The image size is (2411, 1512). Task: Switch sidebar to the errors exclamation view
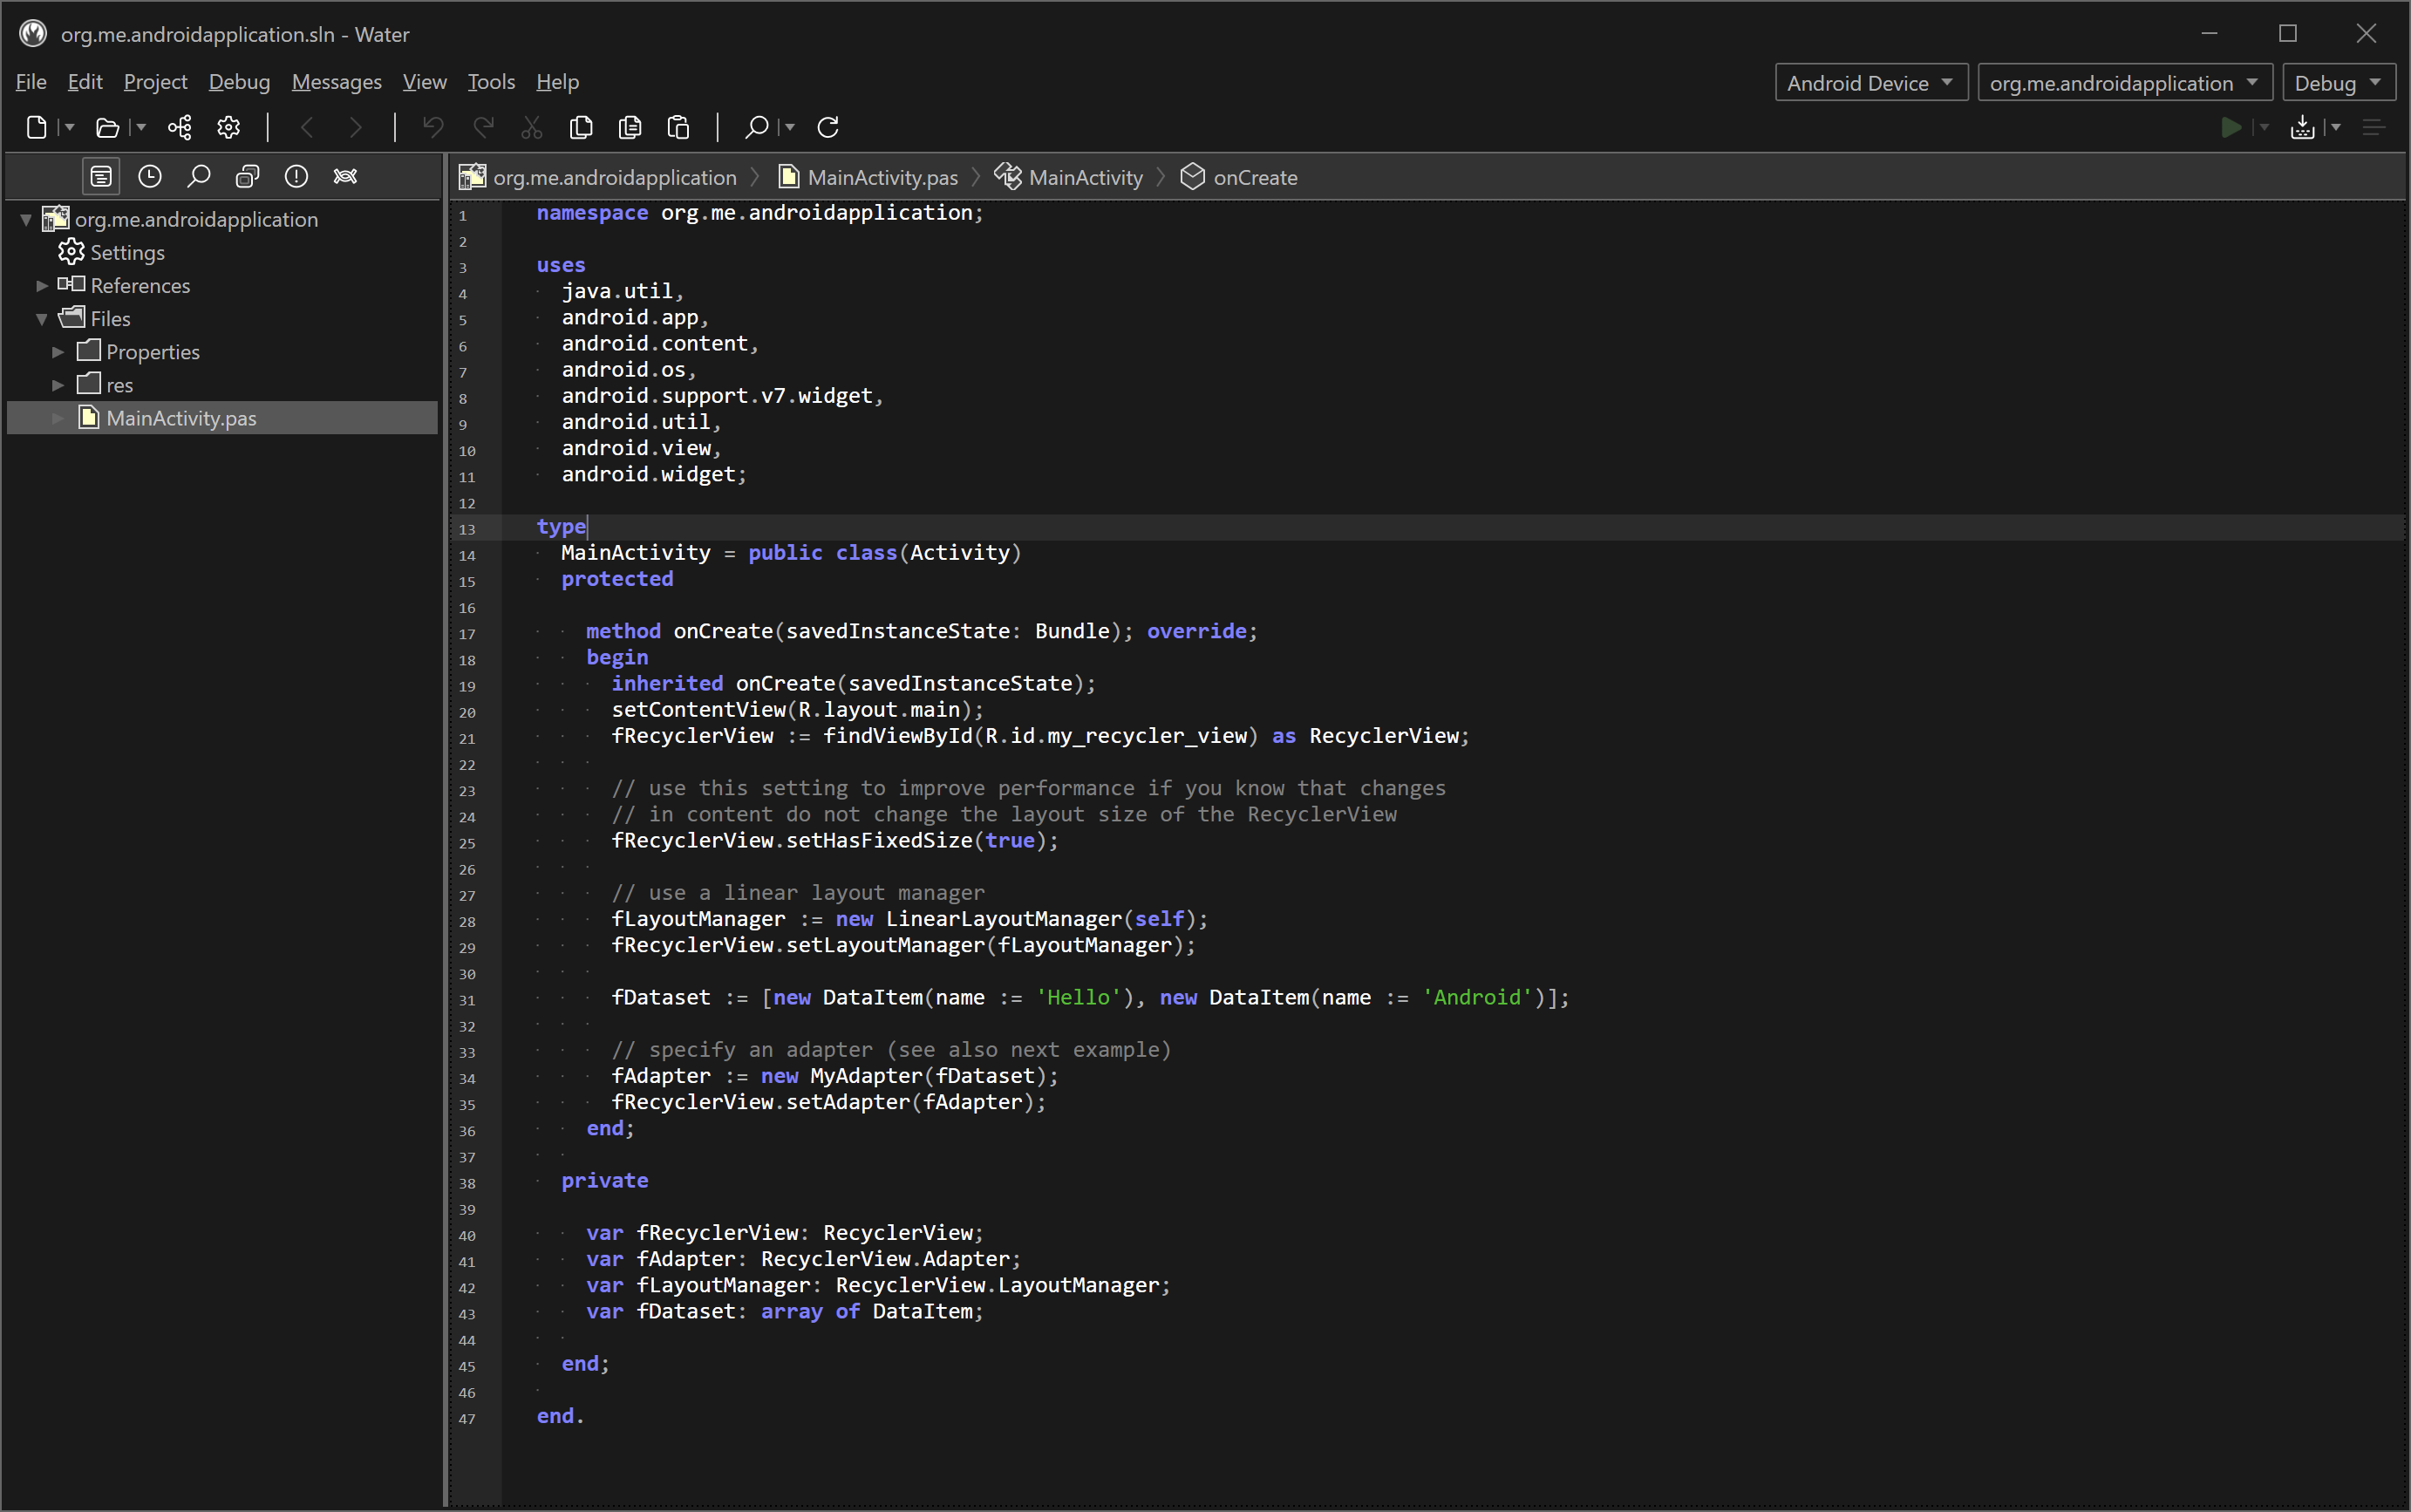click(296, 177)
